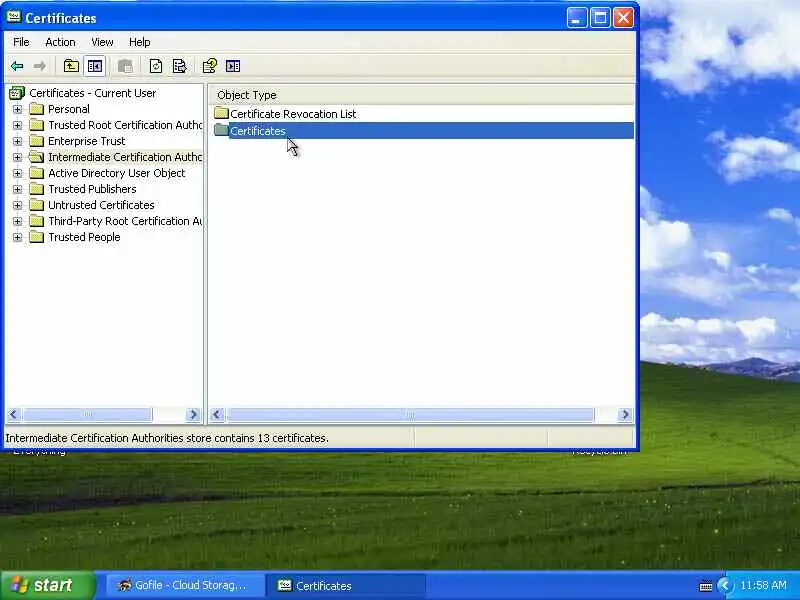Click the Forward arrow toolbar icon
The width and height of the screenshot is (800, 600).
click(39, 66)
